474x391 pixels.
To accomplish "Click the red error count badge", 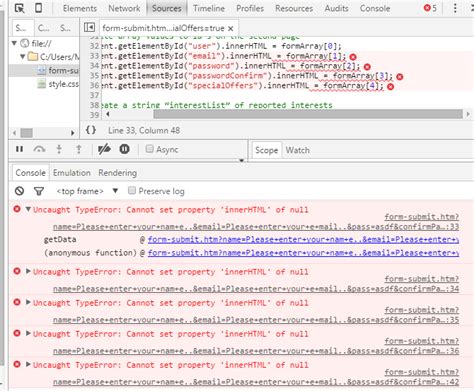I will [430, 8].
